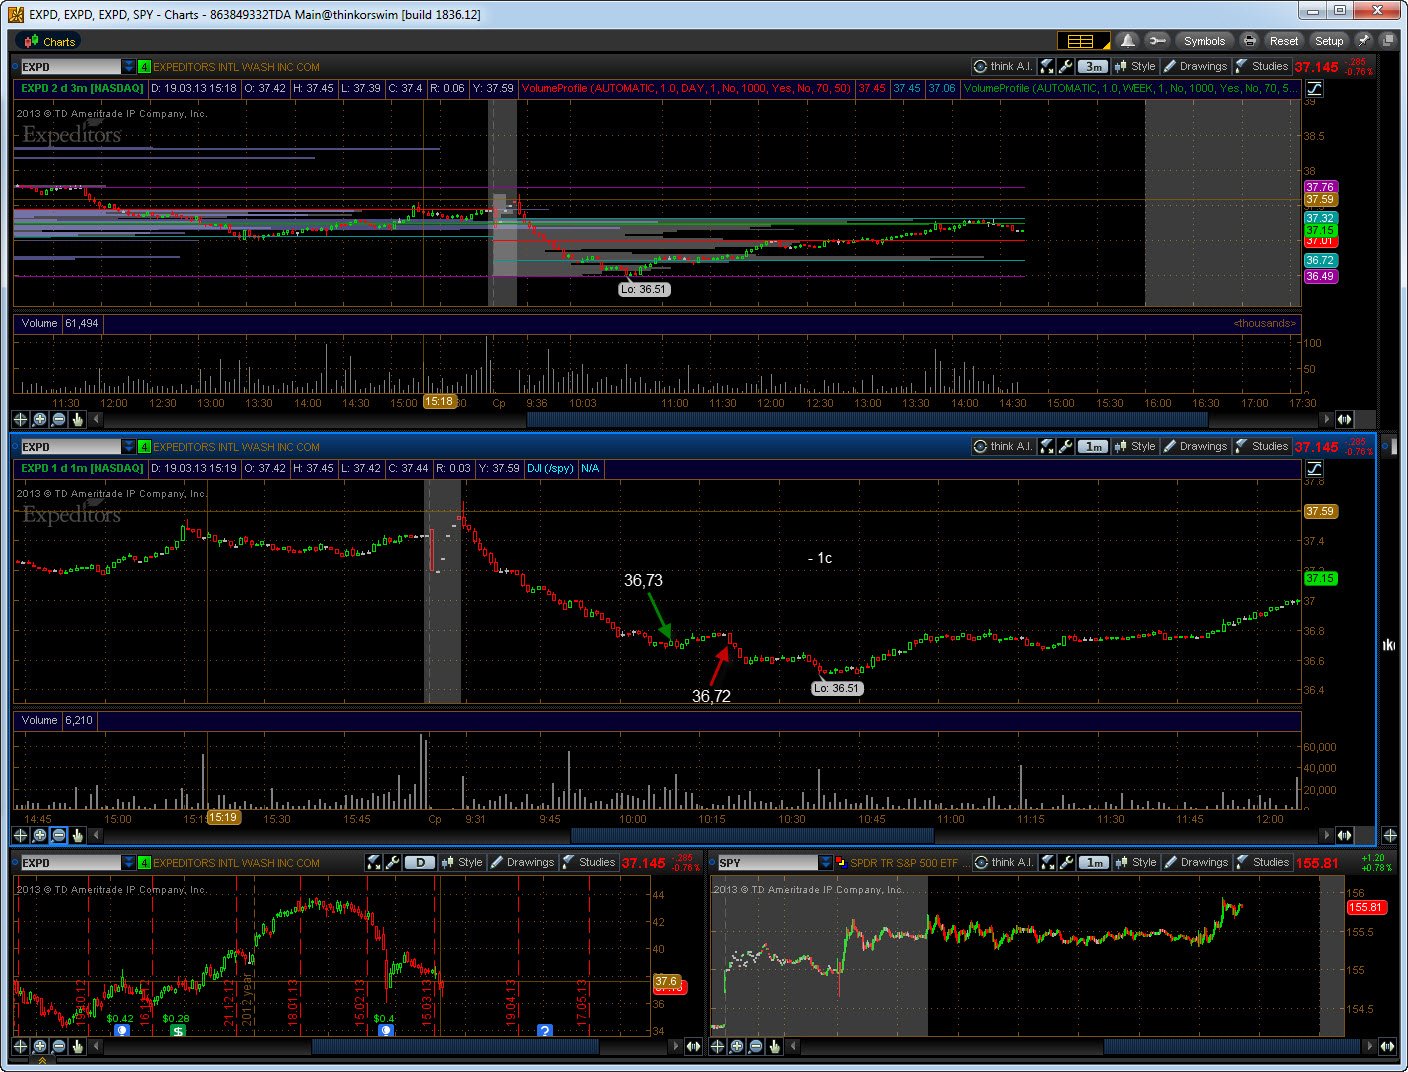The height and width of the screenshot is (1072, 1408).
Task: Click the EXPD symbol field in top chart
Action: (70, 67)
